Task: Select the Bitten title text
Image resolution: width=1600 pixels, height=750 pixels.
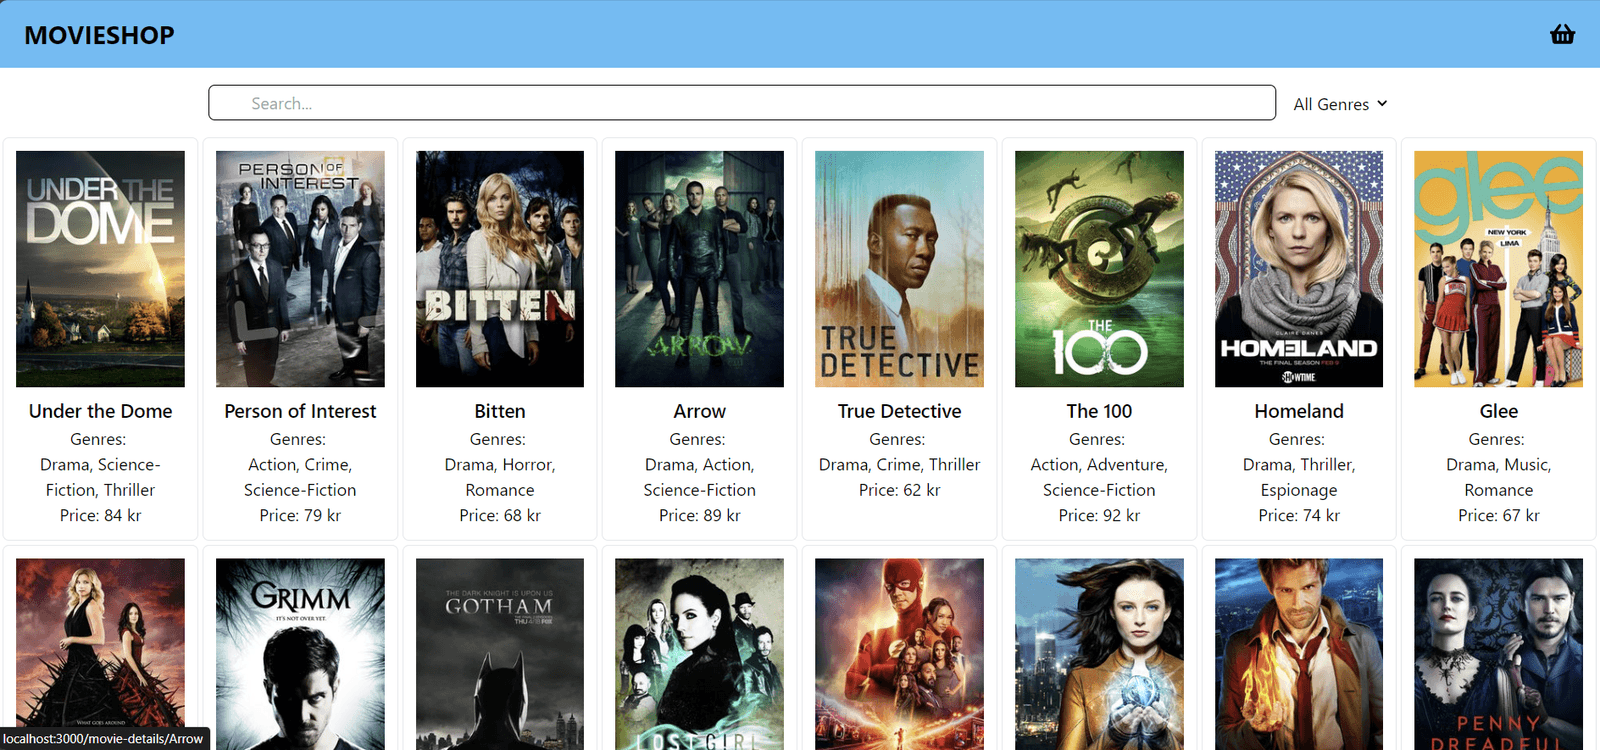Action: coord(500,411)
